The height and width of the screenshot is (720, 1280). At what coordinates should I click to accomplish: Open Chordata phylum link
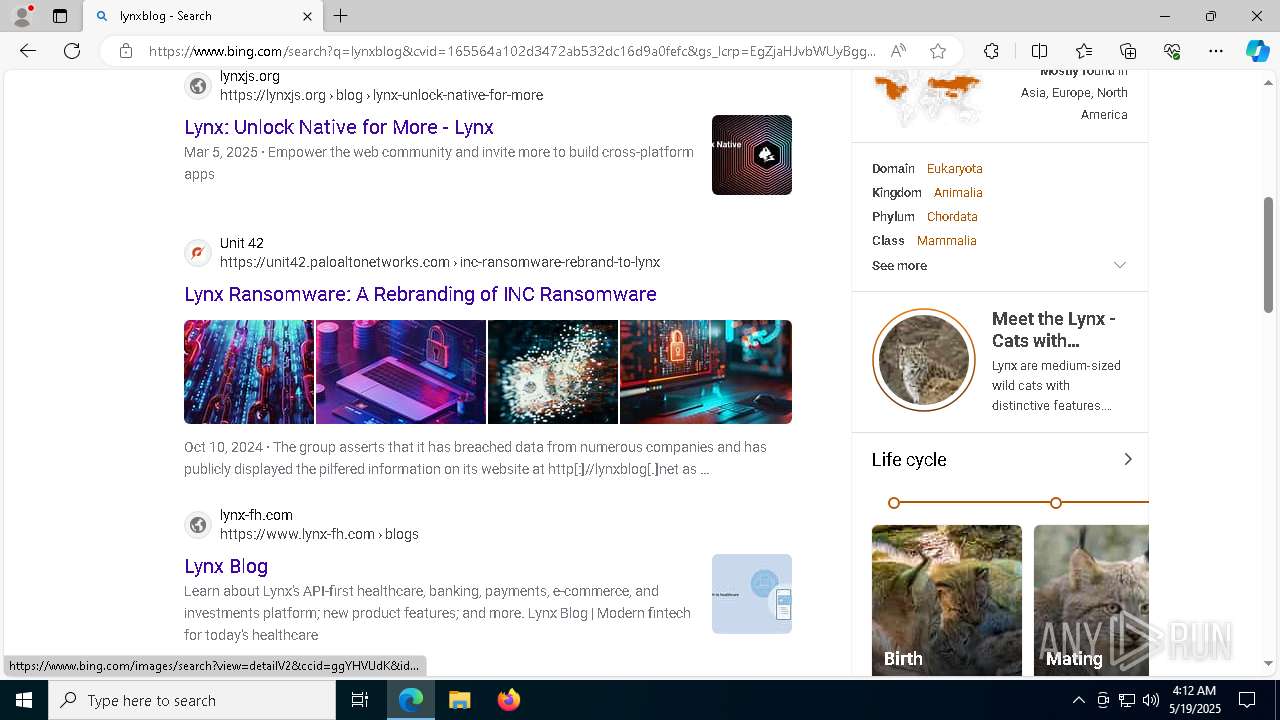coord(952,217)
